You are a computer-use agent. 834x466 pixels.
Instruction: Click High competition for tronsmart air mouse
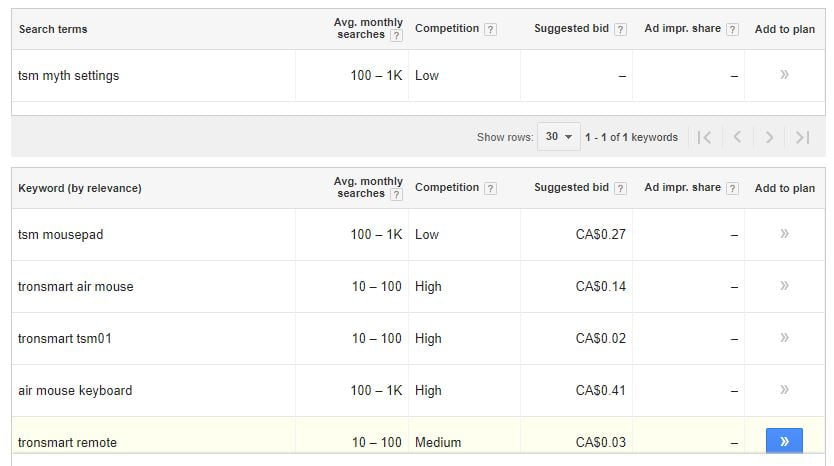coord(428,287)
